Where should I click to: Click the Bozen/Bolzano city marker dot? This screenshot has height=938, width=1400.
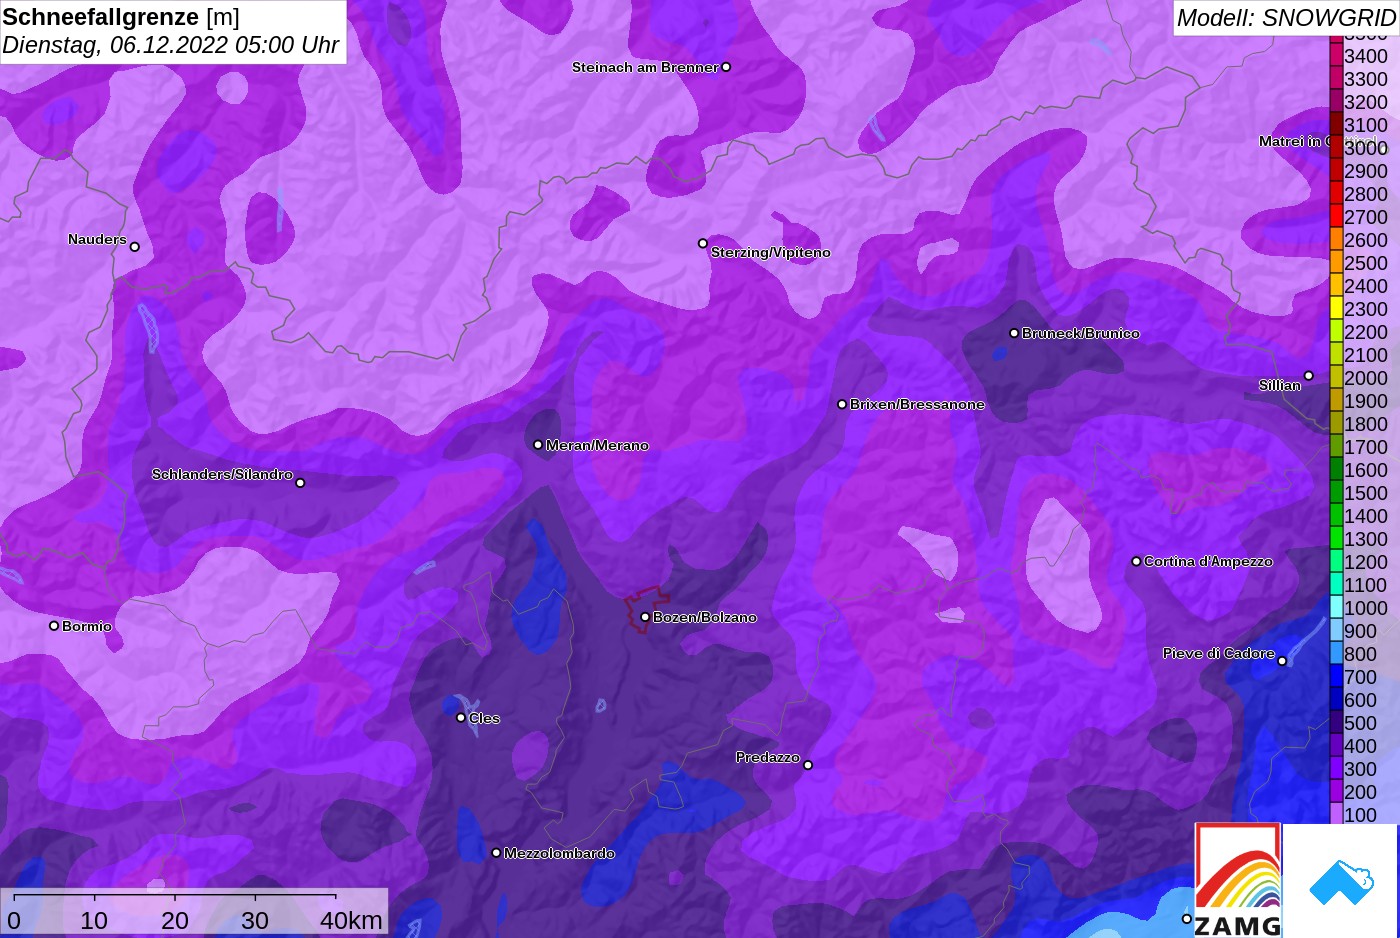pyautogui.click(x=645, y=617)
